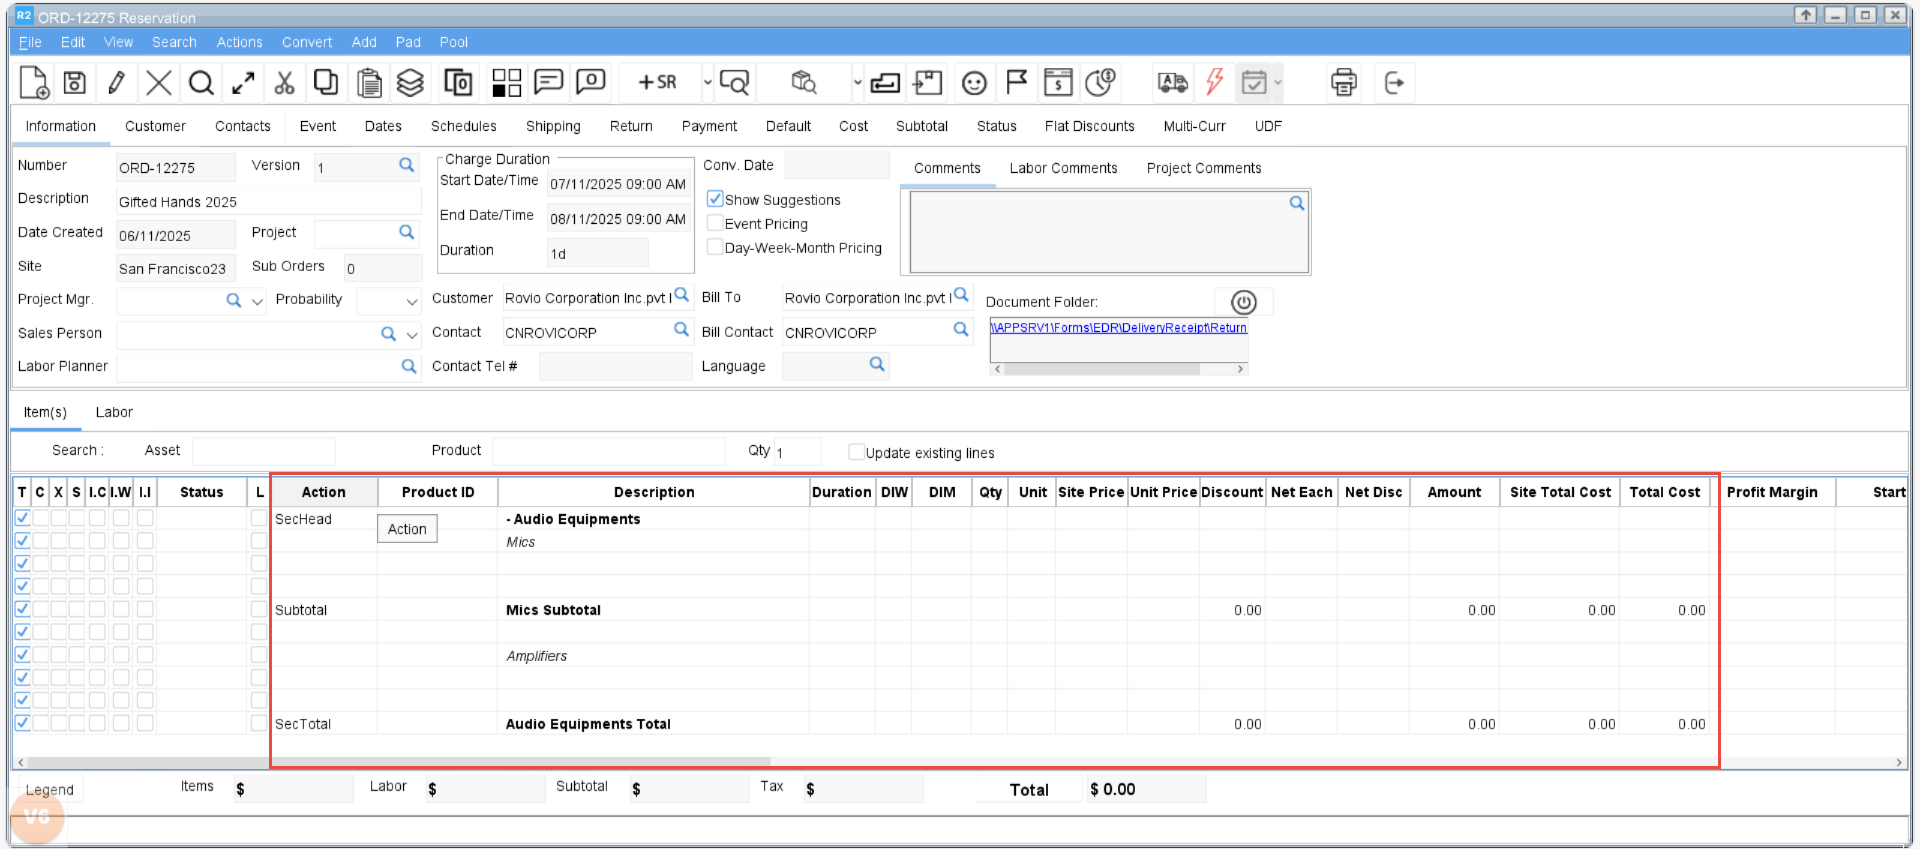This screenshot has width=1920, height=849.
Task: Open the Sales Person dropdown arrow
Action: 412,335
